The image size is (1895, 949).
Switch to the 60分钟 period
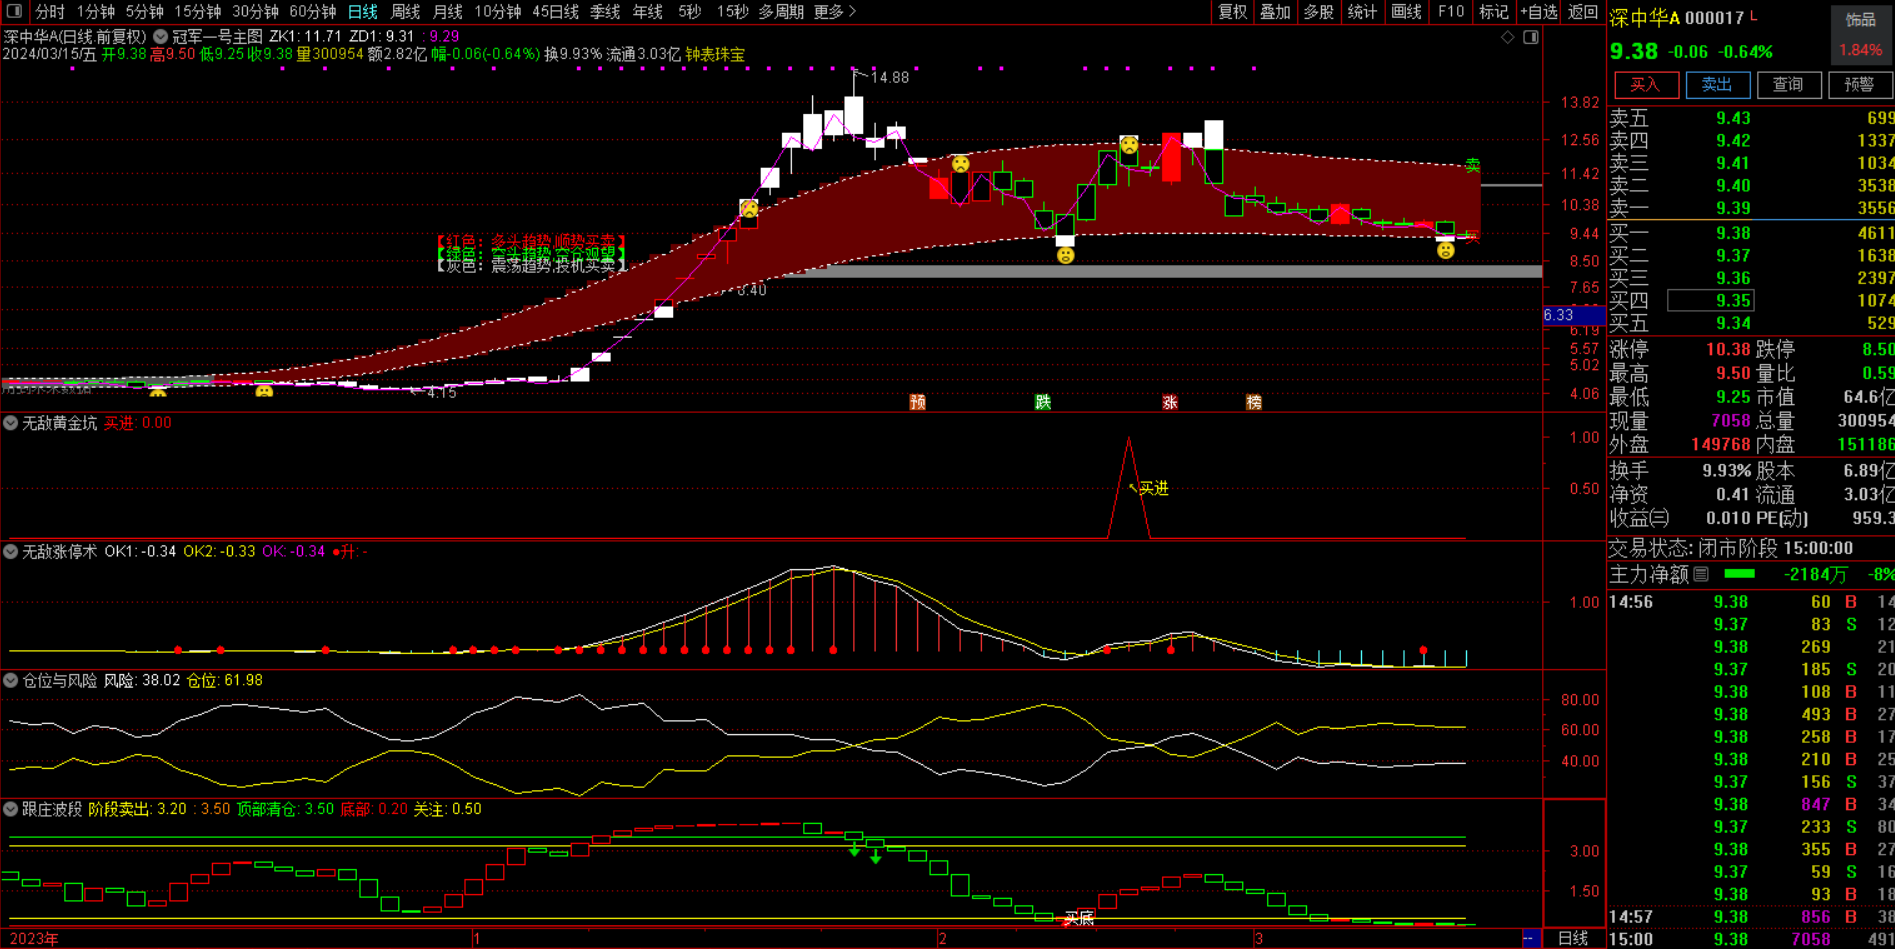click(x=312, y=12)
